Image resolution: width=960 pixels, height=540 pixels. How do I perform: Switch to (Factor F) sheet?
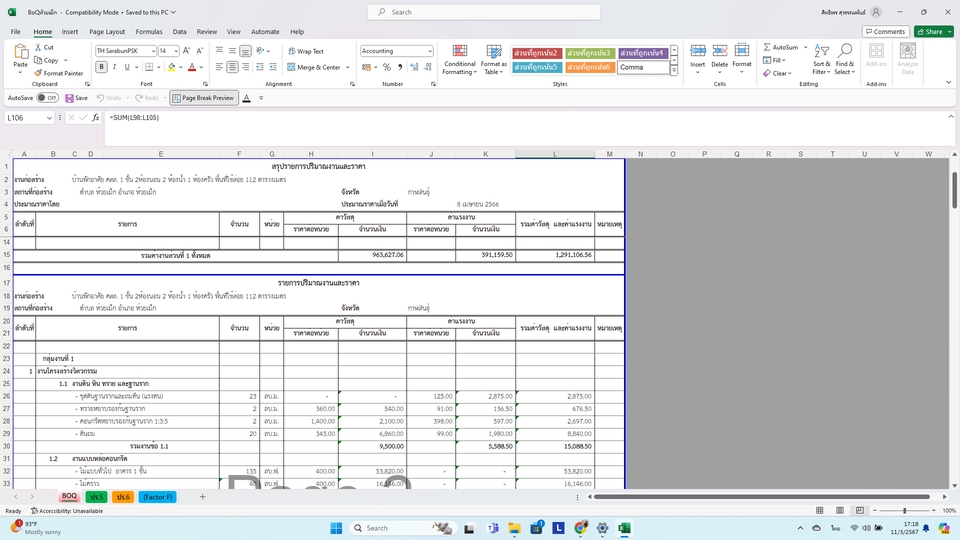[157, 497]
